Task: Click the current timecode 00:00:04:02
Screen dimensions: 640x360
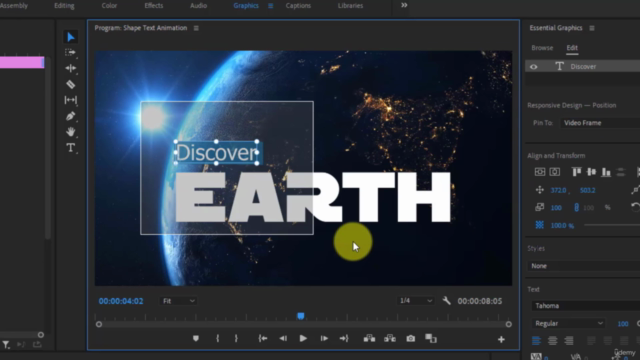Action: [x=121, y=301]
